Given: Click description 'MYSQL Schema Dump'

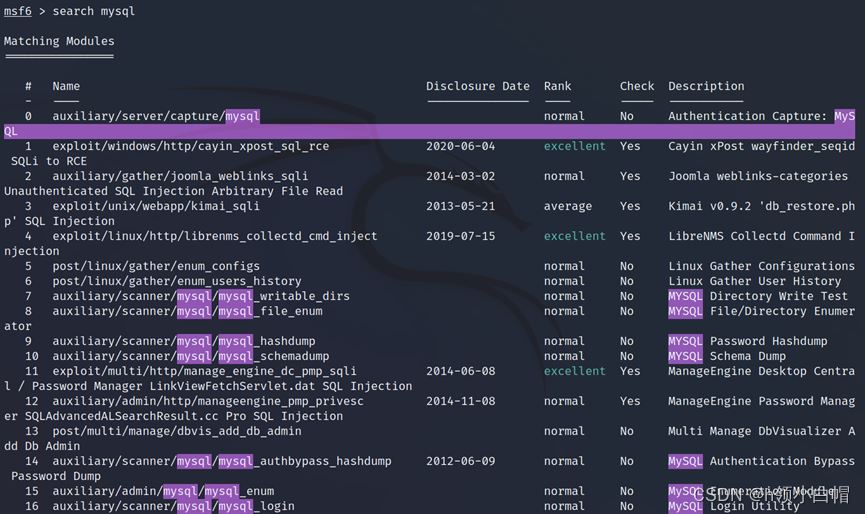Looking at the screenshot, I should [727, 356].
